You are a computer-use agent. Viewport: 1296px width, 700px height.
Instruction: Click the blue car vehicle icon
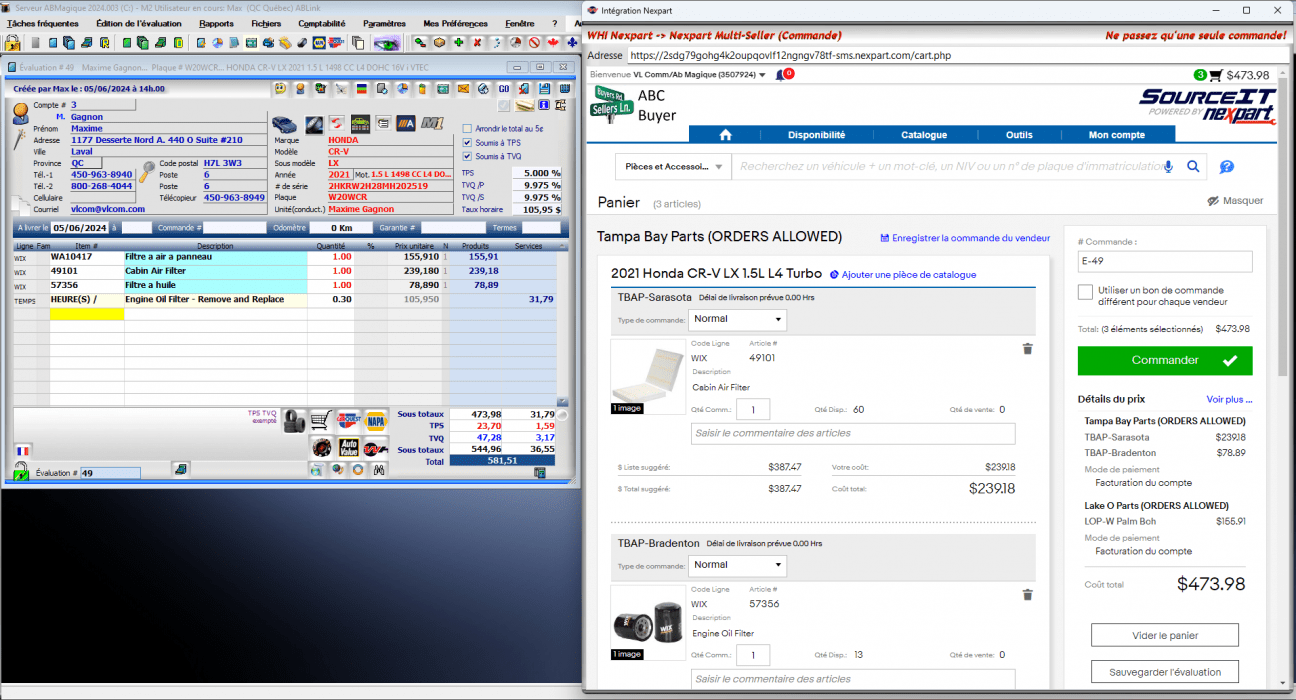[284, 124]
